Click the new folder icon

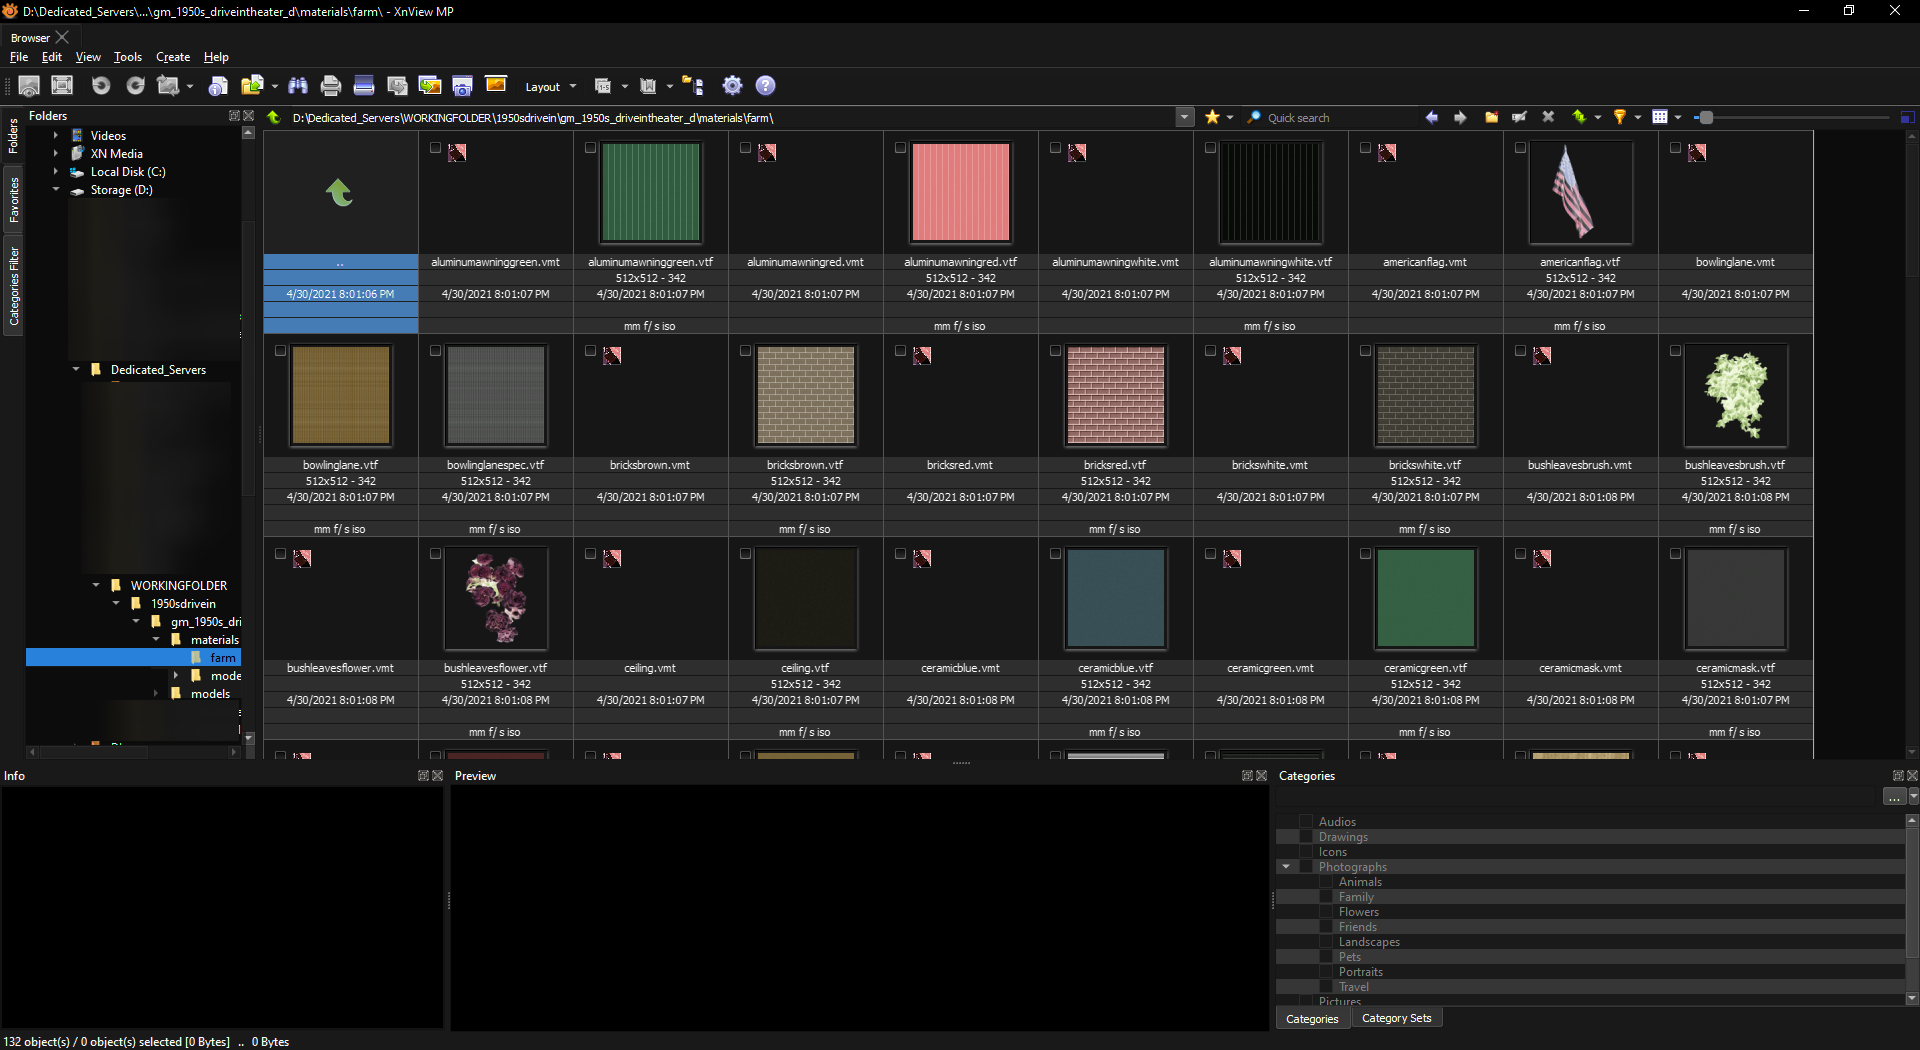click(1491, 117)
